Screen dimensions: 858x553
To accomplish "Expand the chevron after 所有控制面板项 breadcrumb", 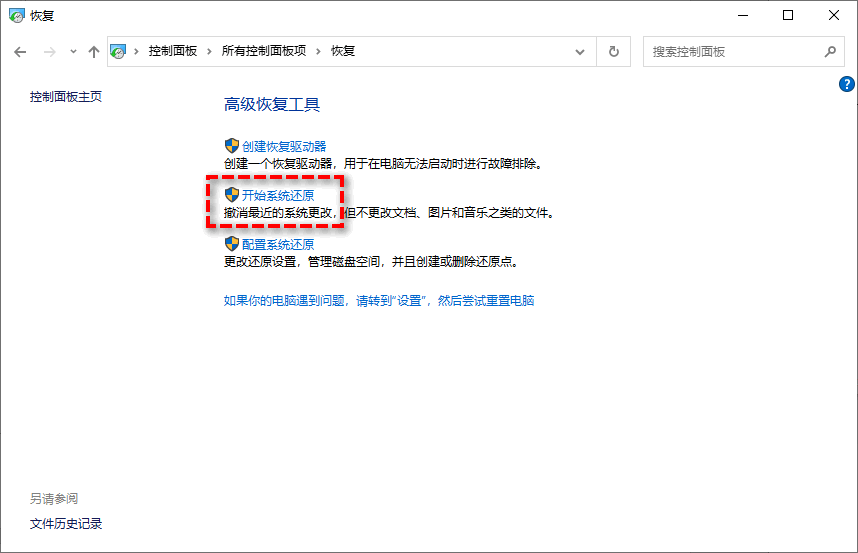I will pos(320,51).
